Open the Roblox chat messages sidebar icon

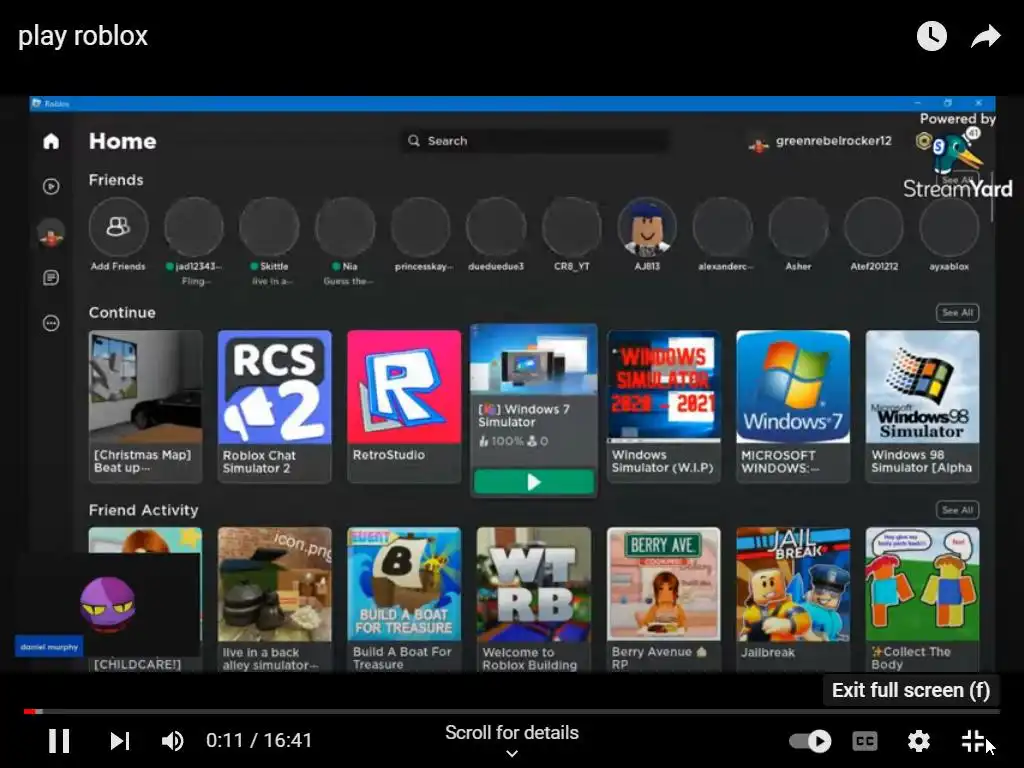[x=51, y=278]
